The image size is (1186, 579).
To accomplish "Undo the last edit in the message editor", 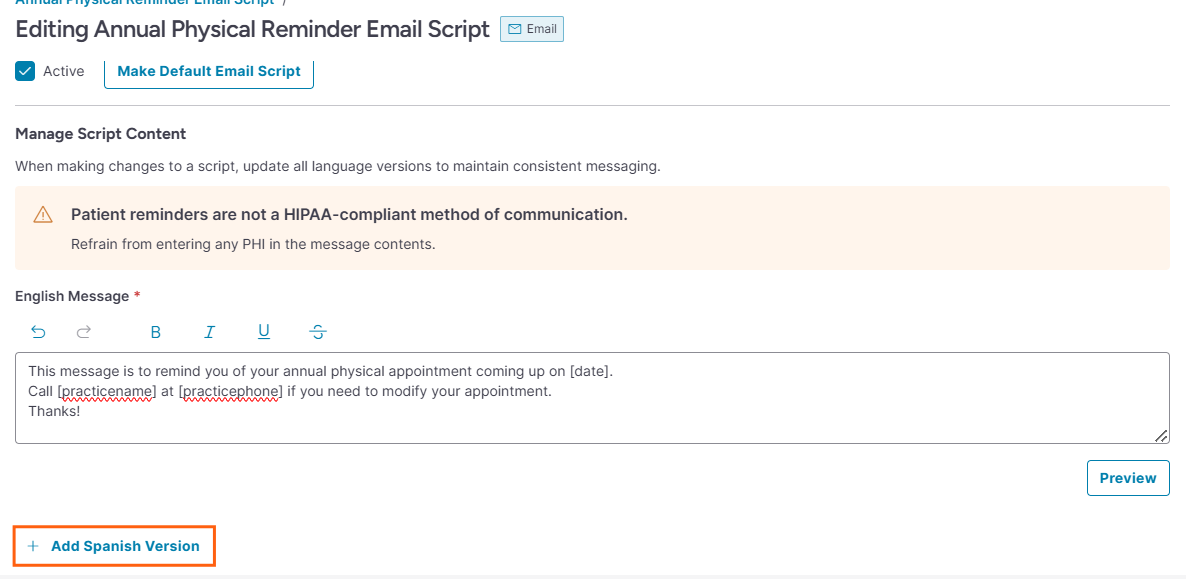I will [x=39, y=332].
